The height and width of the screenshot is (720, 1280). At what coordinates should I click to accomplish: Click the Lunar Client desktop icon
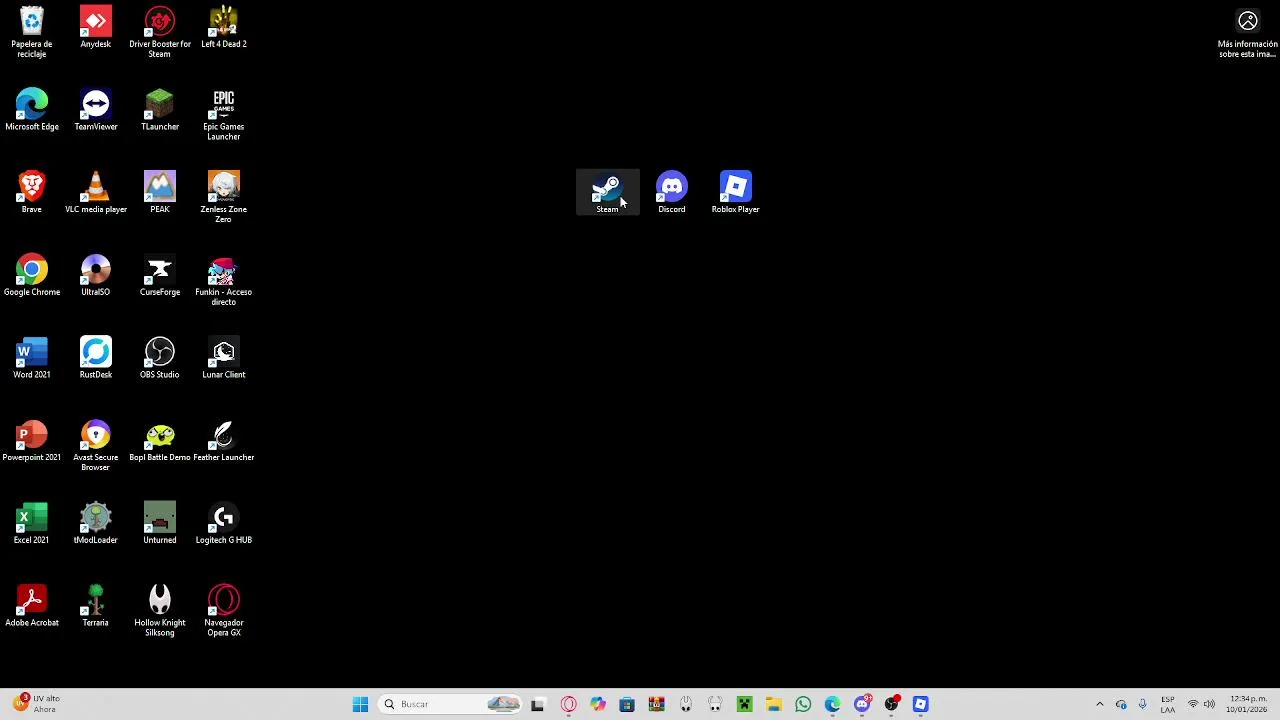pyautogui.click(x=224, y=358)
